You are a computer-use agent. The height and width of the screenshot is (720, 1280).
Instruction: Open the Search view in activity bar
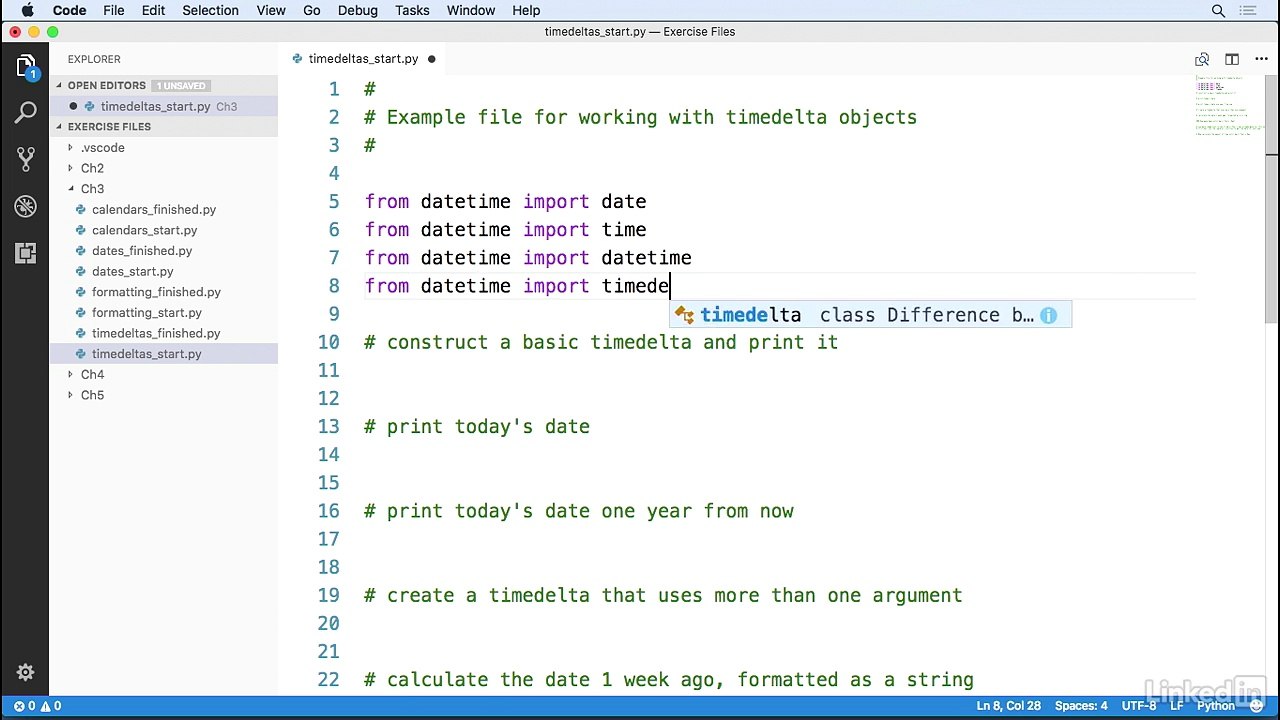tap(26, 113)
